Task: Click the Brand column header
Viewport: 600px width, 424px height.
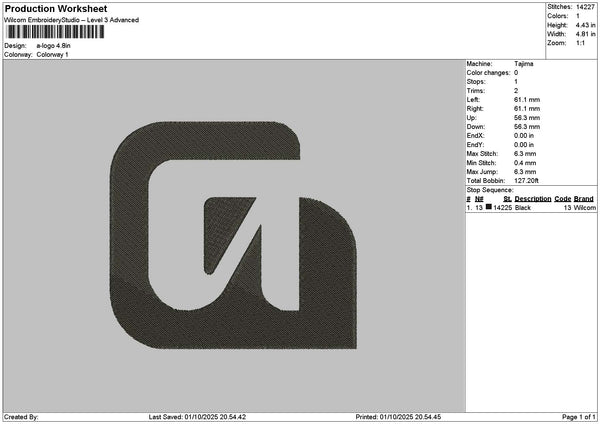Action: [584, 199]
